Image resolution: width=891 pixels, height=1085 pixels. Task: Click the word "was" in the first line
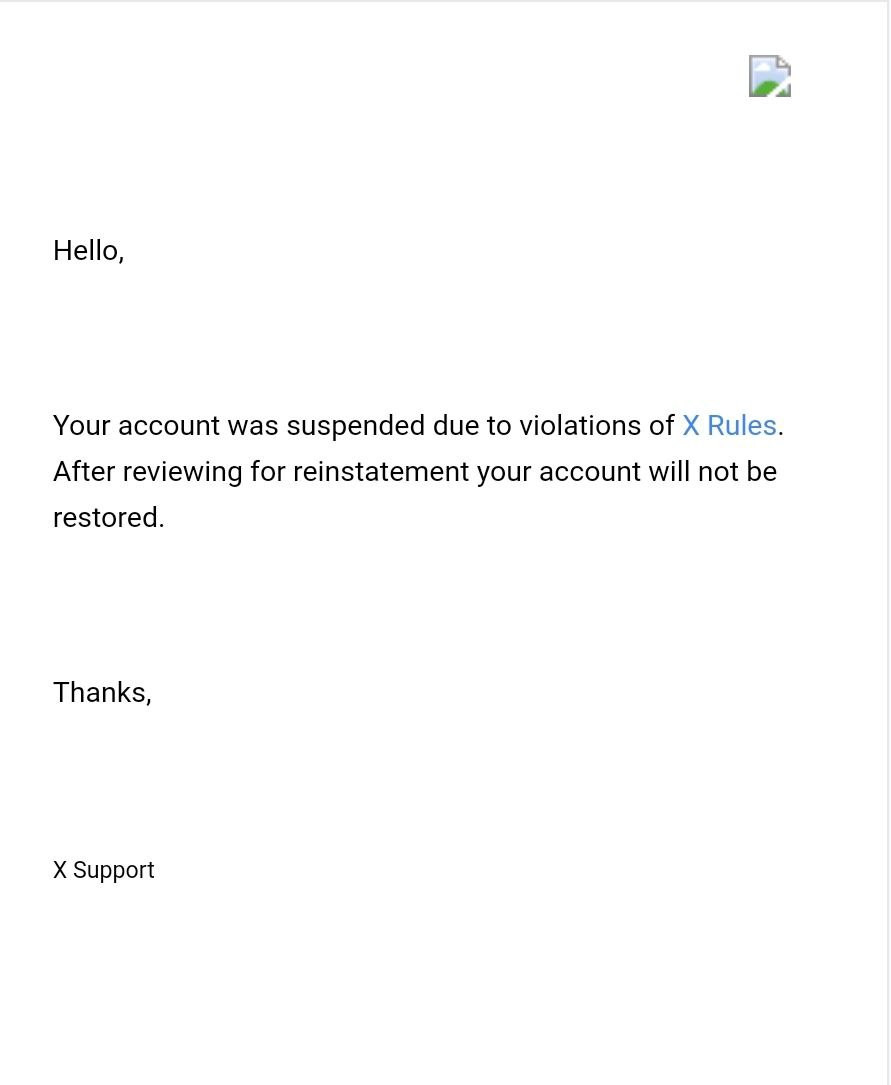click(253, 426)
